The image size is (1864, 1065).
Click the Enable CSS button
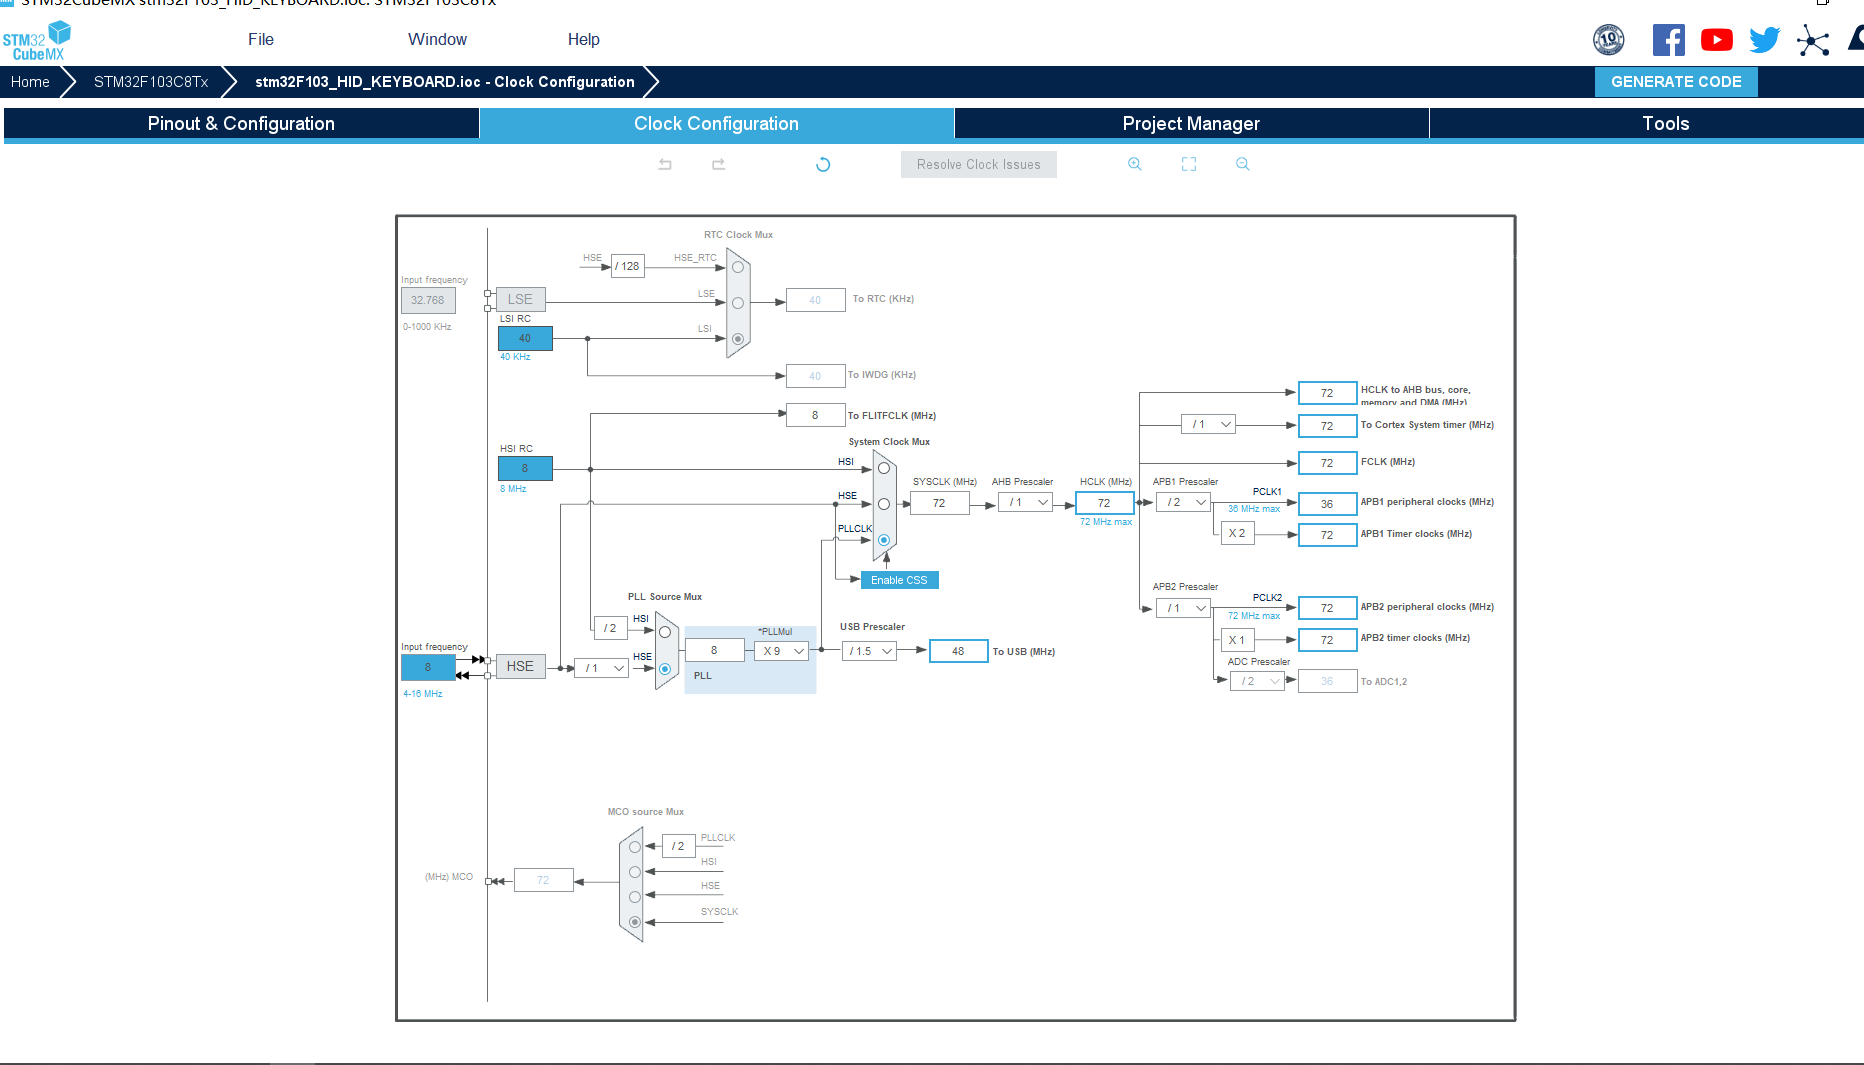pos(899,580)
